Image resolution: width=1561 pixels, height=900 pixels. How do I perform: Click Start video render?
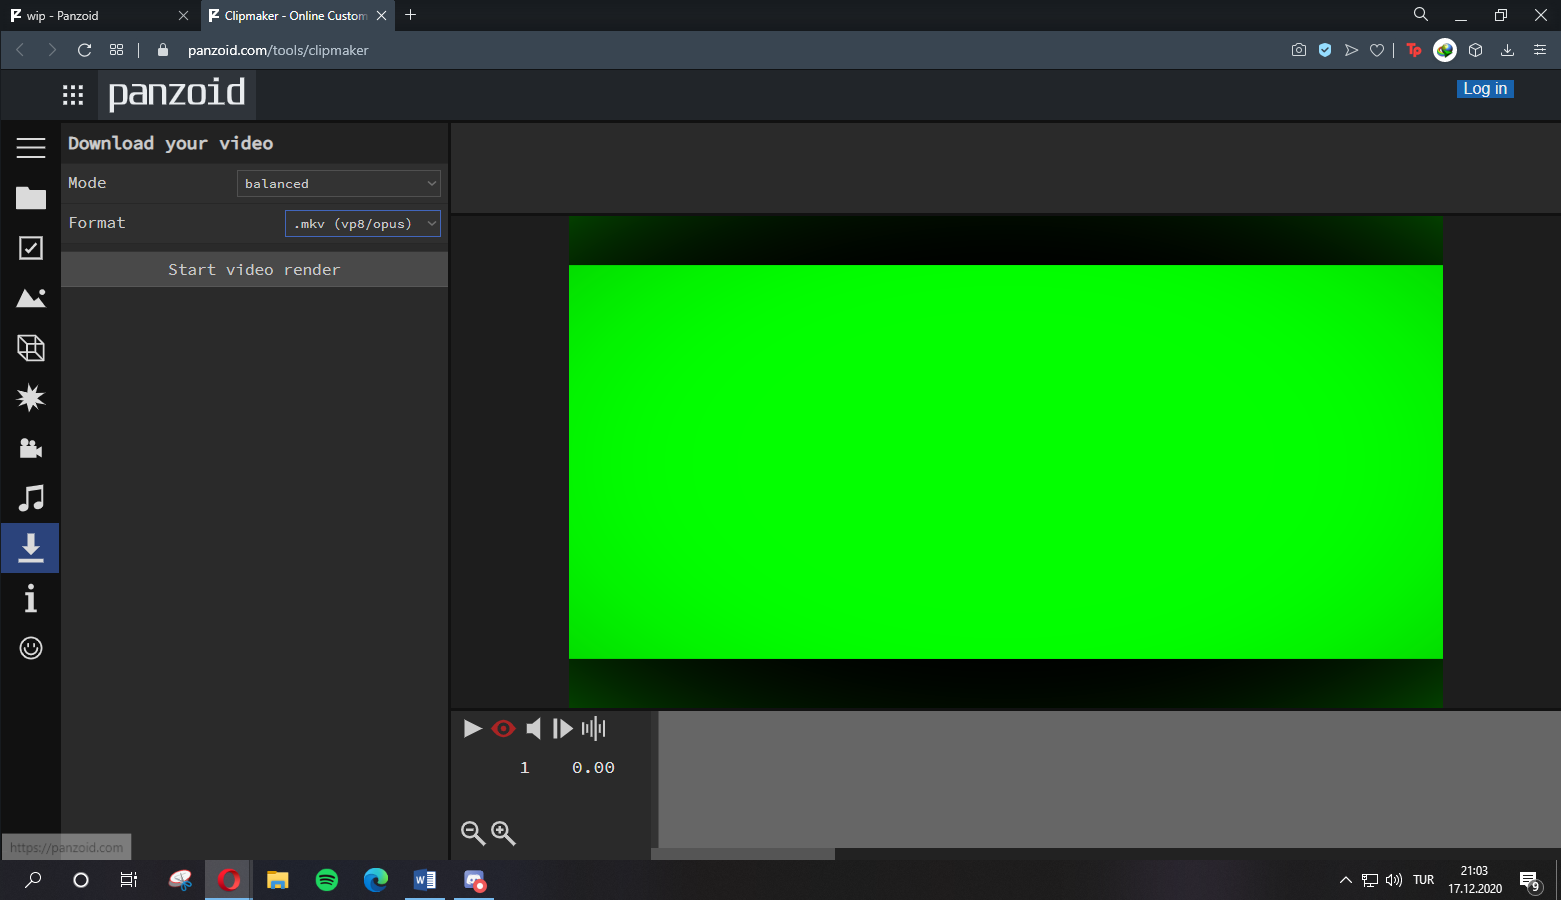coord(254,270)
